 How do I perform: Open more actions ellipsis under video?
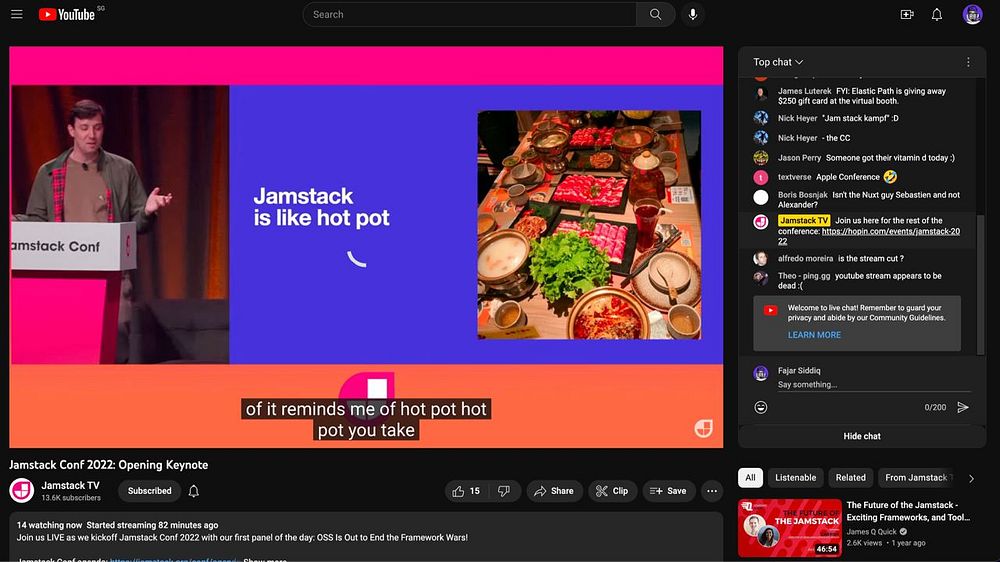pyautogui.click(x=712, y=491)
